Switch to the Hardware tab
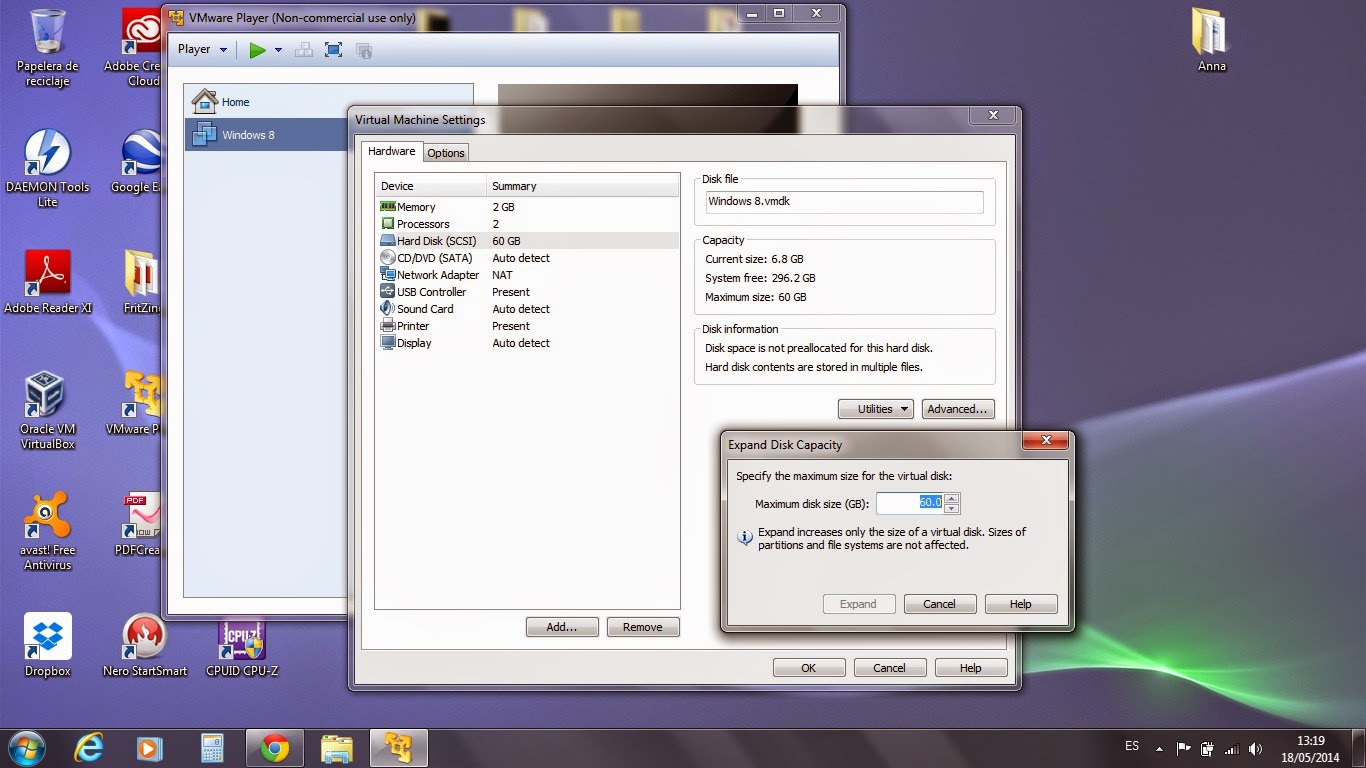This screenshot has width=1366, height=768. click(391, 151)
